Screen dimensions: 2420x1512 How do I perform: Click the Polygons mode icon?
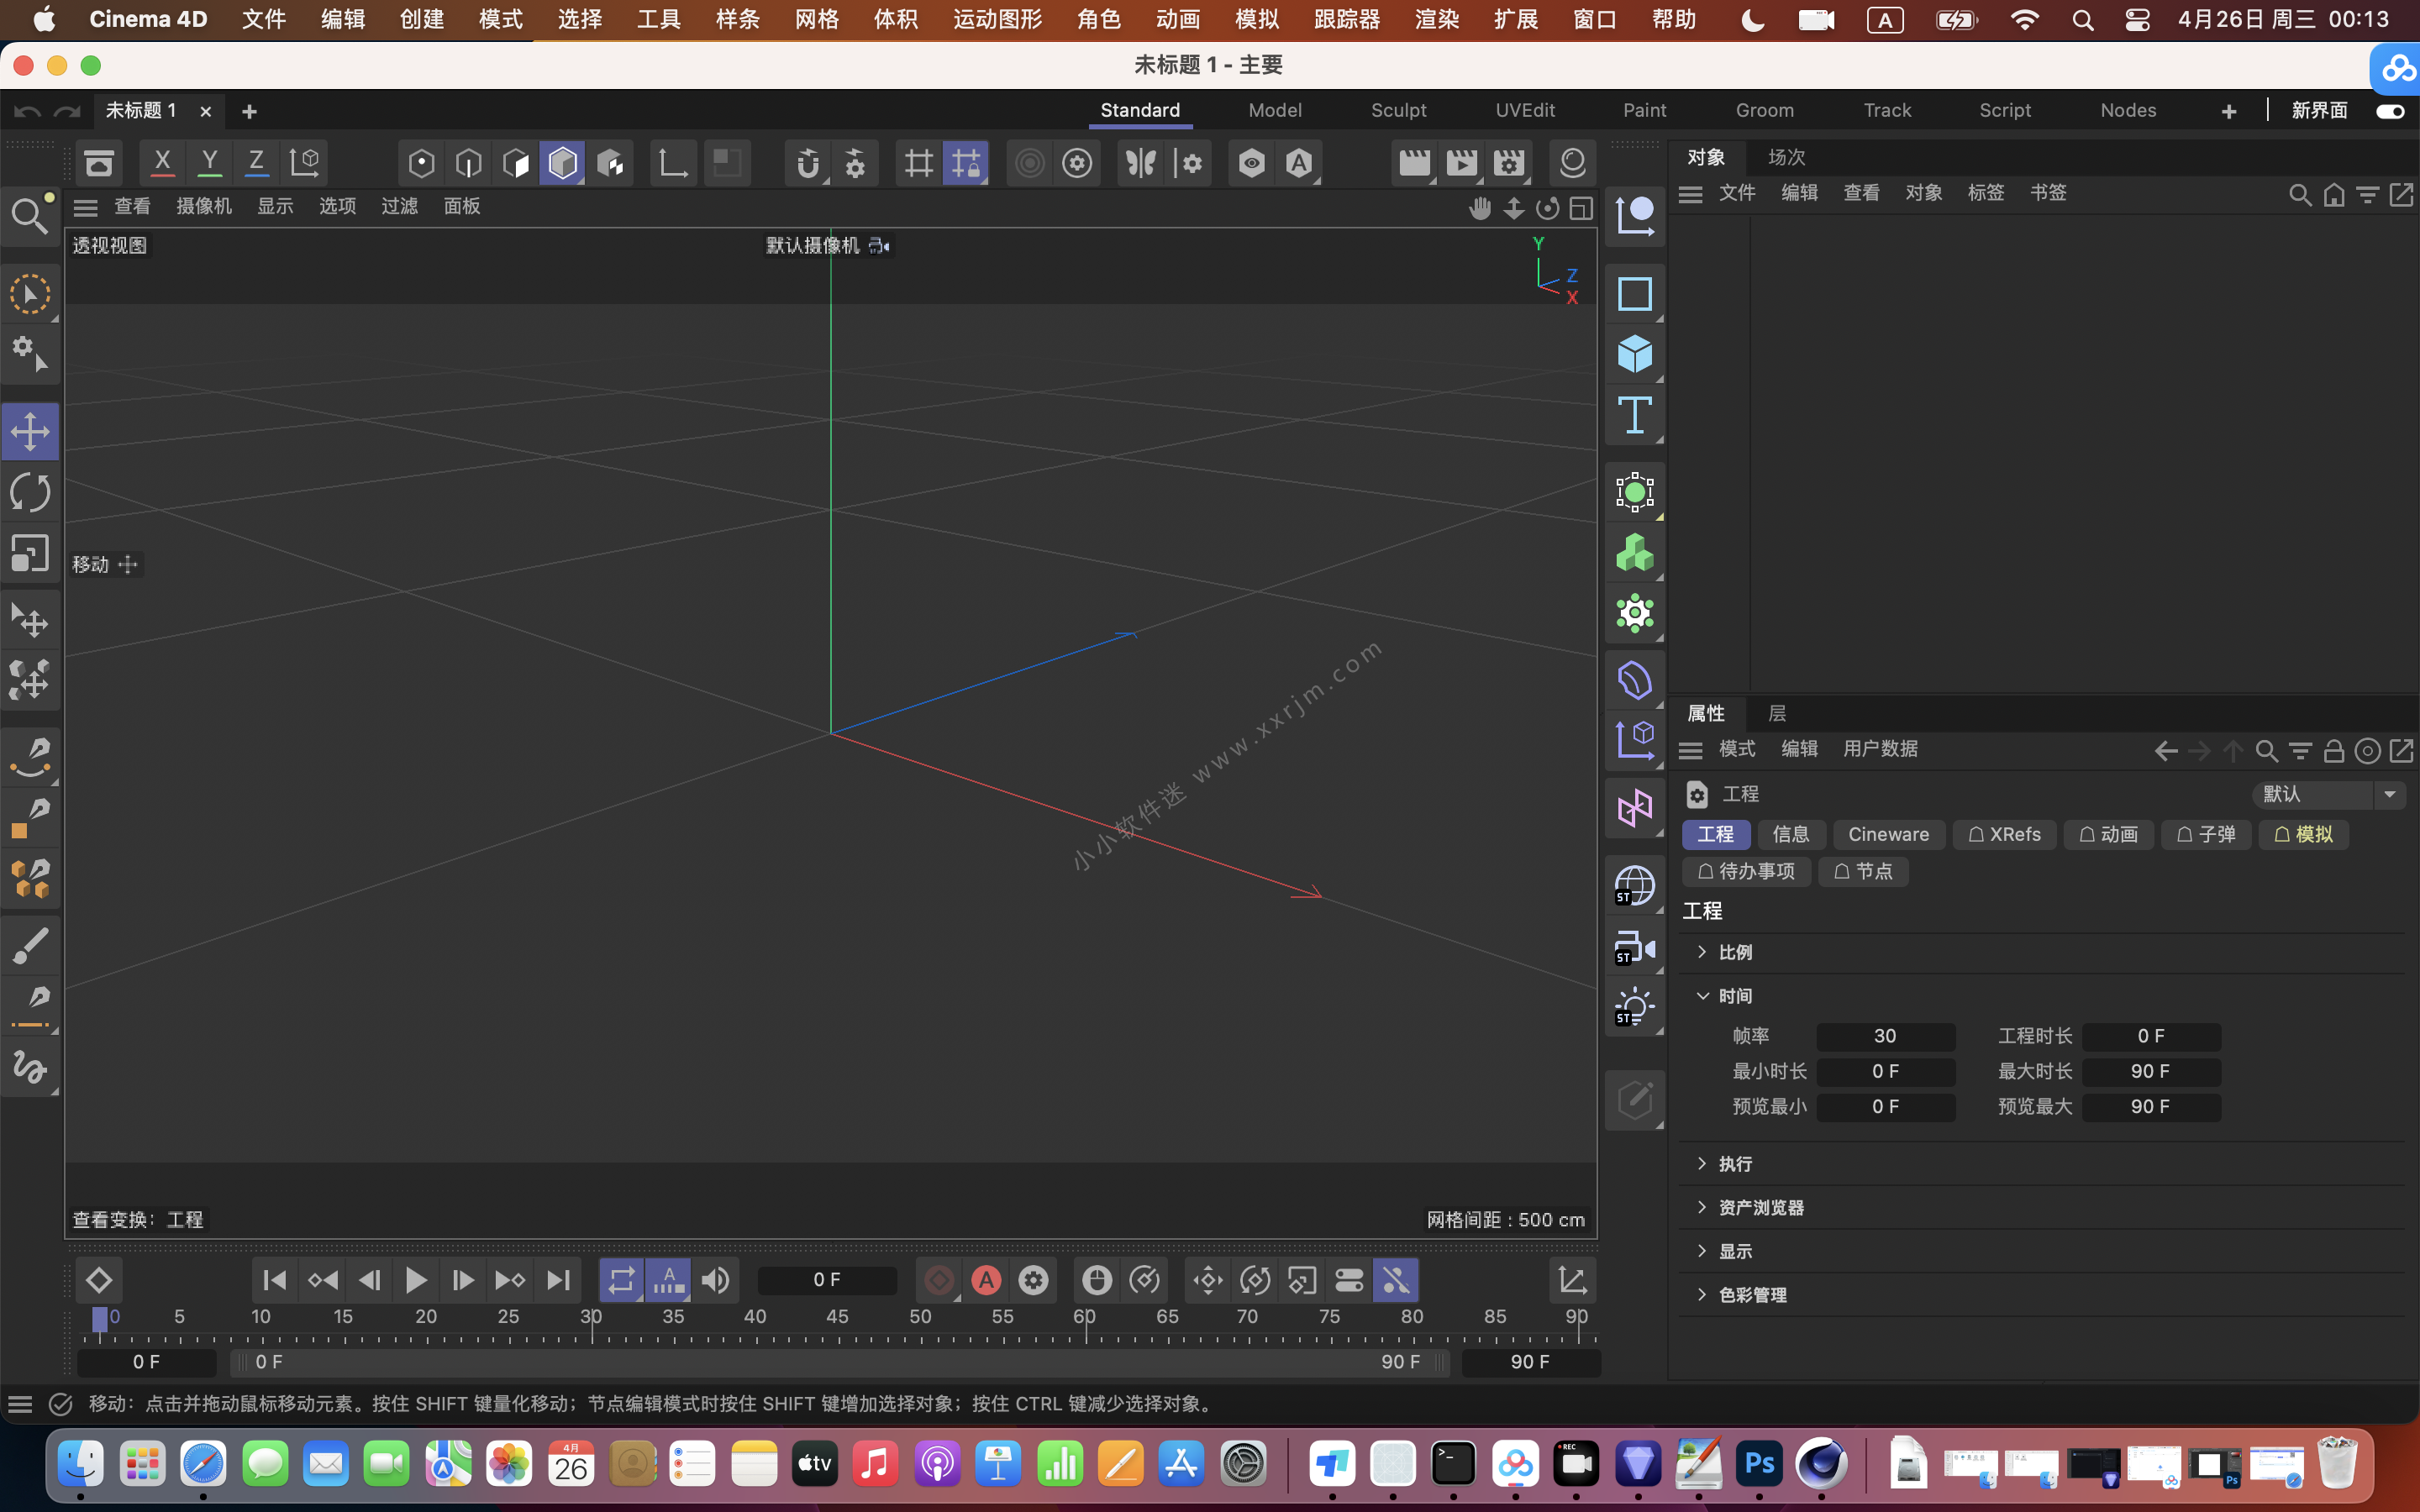[516, 163]
